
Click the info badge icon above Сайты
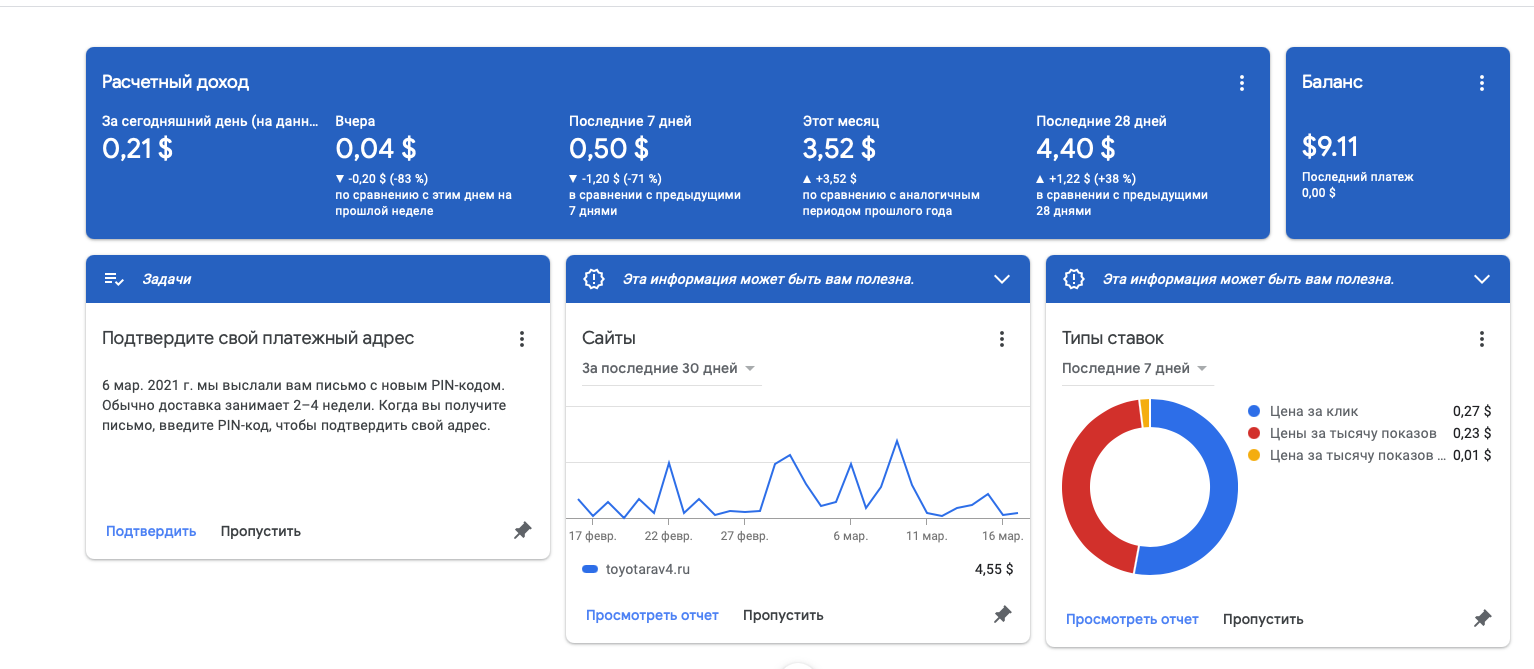tap(594, 279)
